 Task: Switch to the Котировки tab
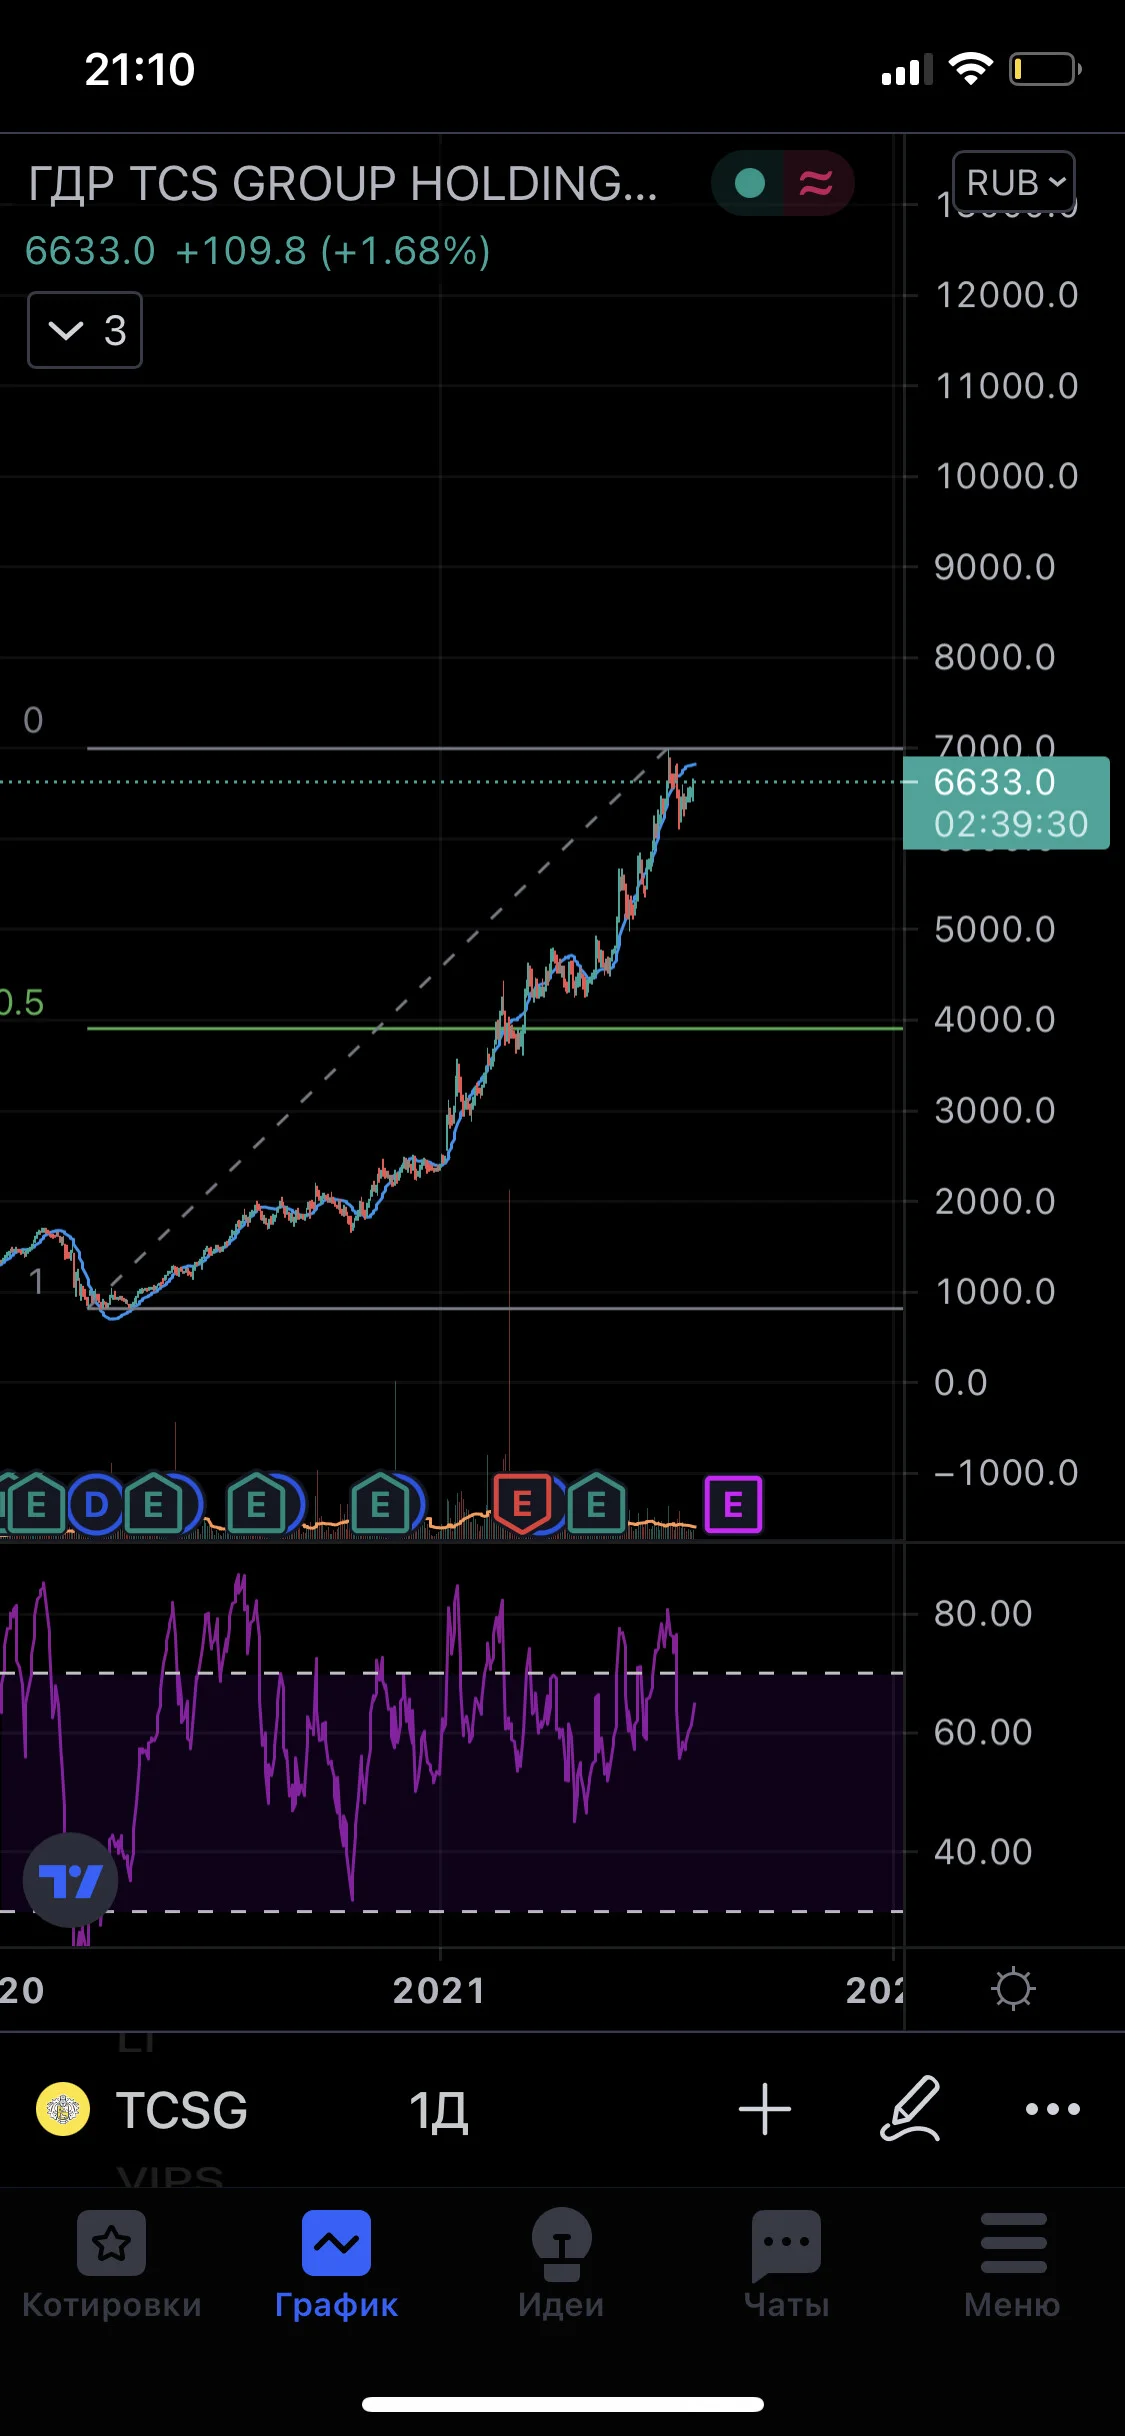click(112, 2265)
